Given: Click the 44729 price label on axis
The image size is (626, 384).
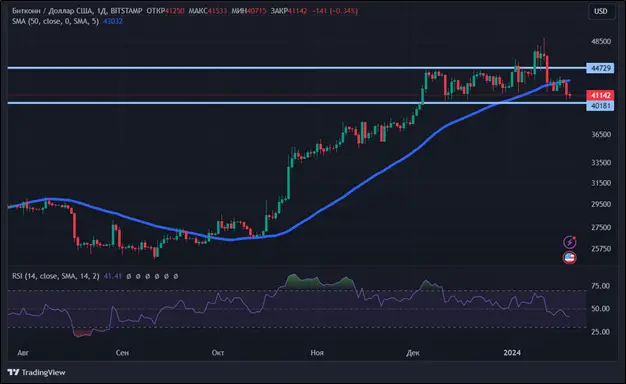Looking at the screenshot, I should (600, 68).
